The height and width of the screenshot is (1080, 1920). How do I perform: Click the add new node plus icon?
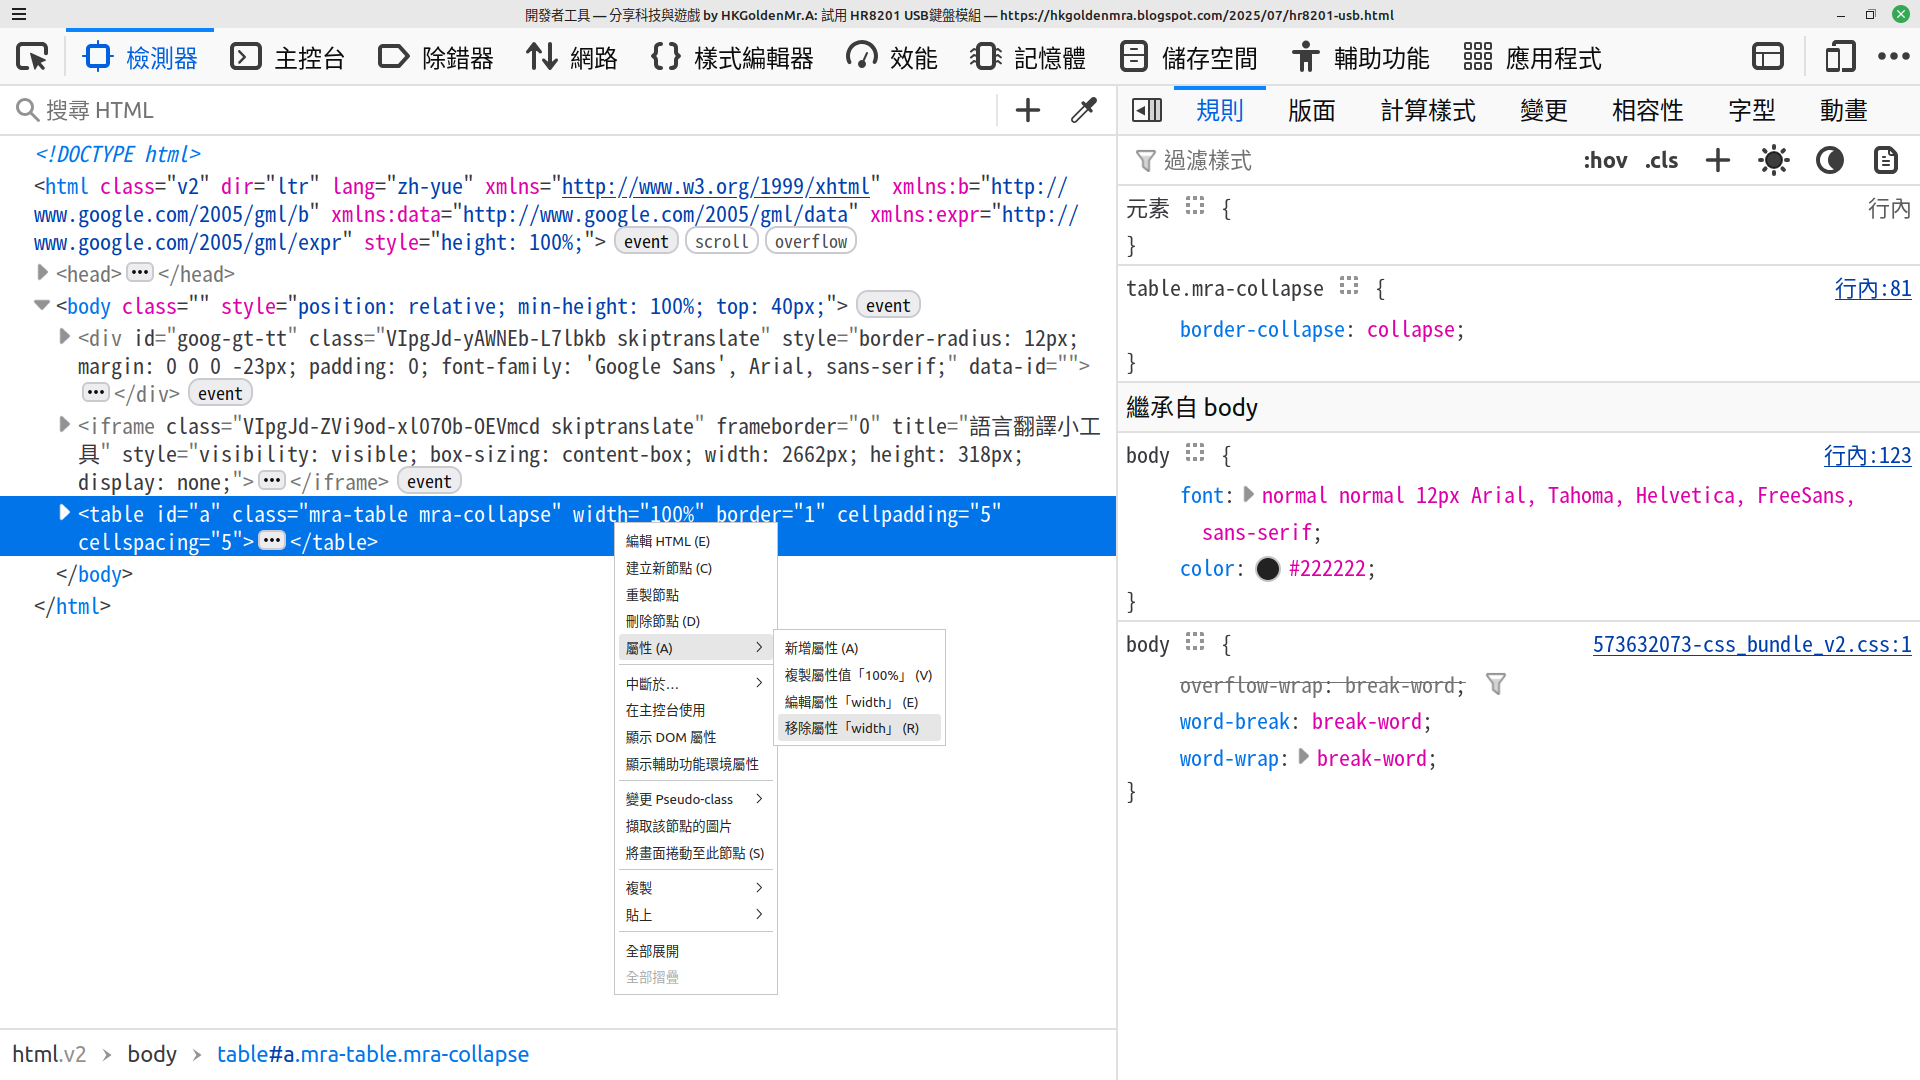[1028, 110]
